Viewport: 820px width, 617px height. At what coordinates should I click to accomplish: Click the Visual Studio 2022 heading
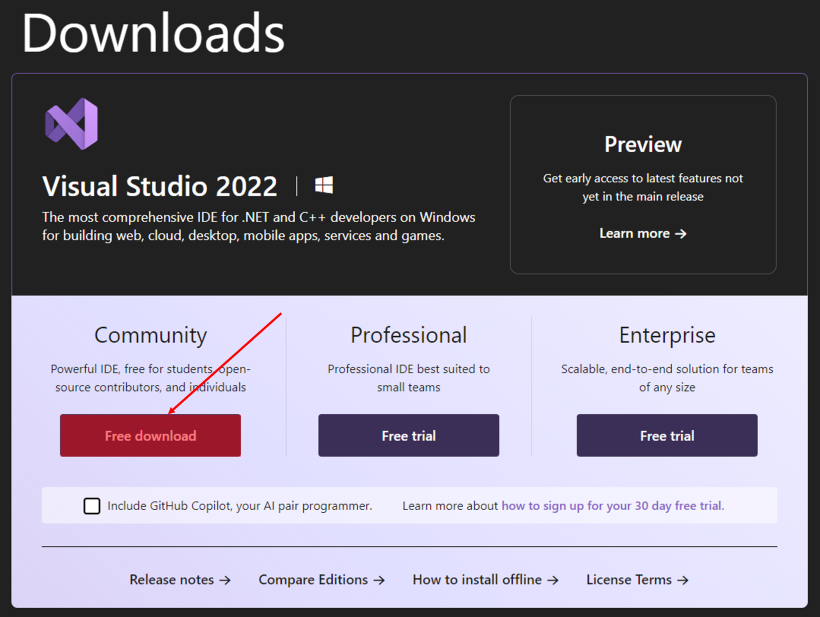pos(160,186)
